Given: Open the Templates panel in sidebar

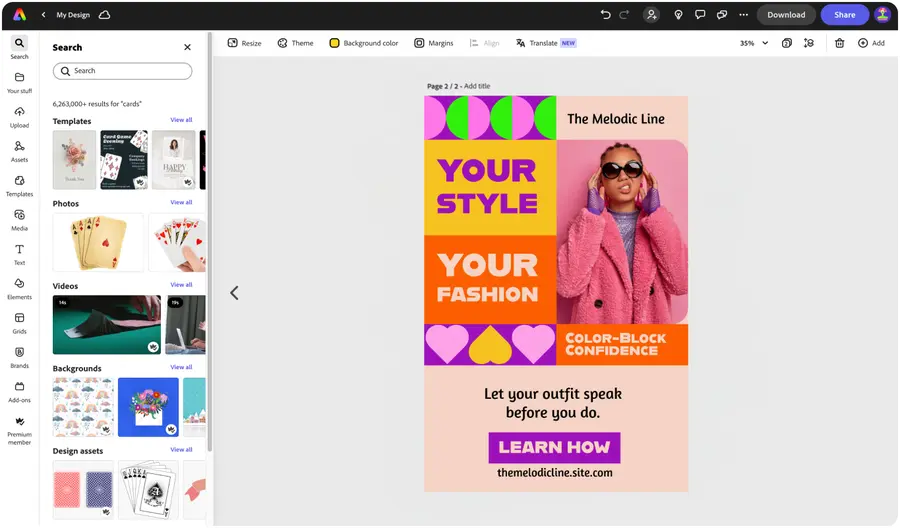Looking at the screenshot, I should 20,186.
